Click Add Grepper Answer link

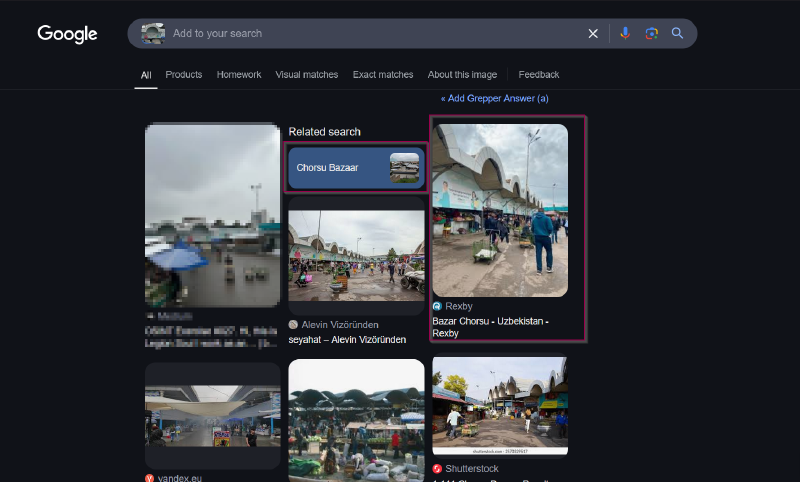click(x=495, y=99)
